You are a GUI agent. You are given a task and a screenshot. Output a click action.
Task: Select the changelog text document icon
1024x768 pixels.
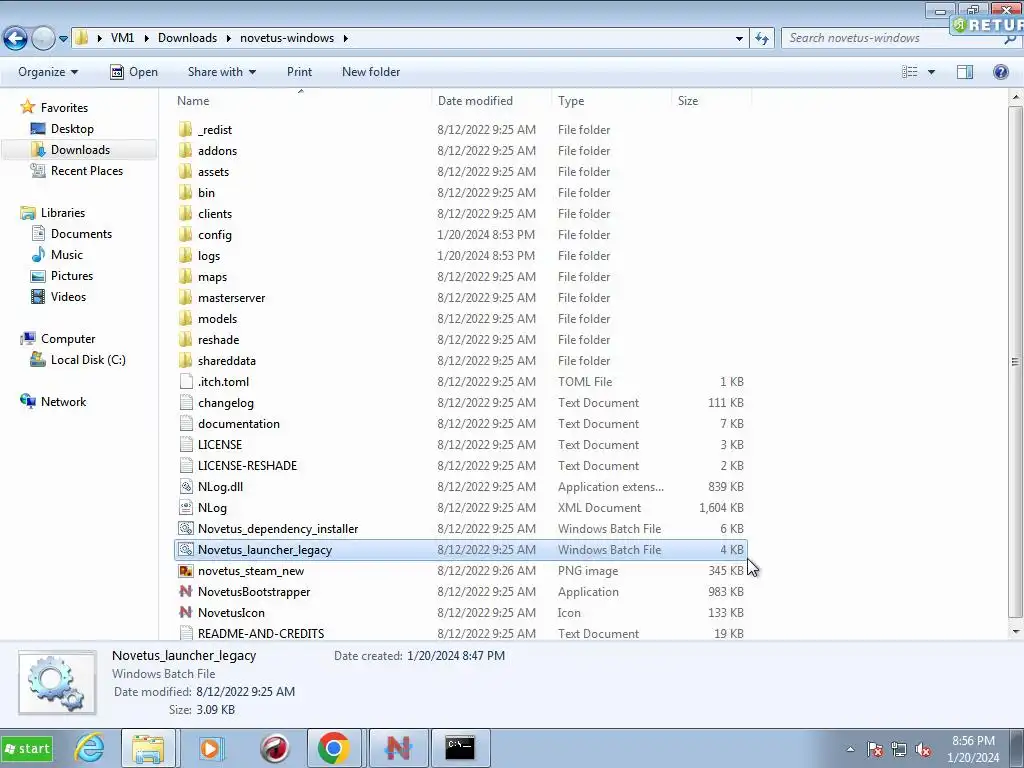coord(185,403)
